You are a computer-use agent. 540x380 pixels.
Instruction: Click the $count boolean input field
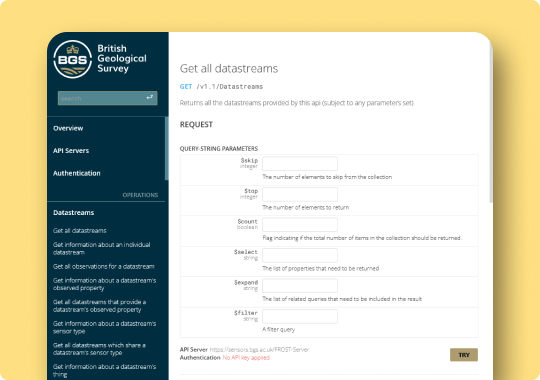coord(300,225)
